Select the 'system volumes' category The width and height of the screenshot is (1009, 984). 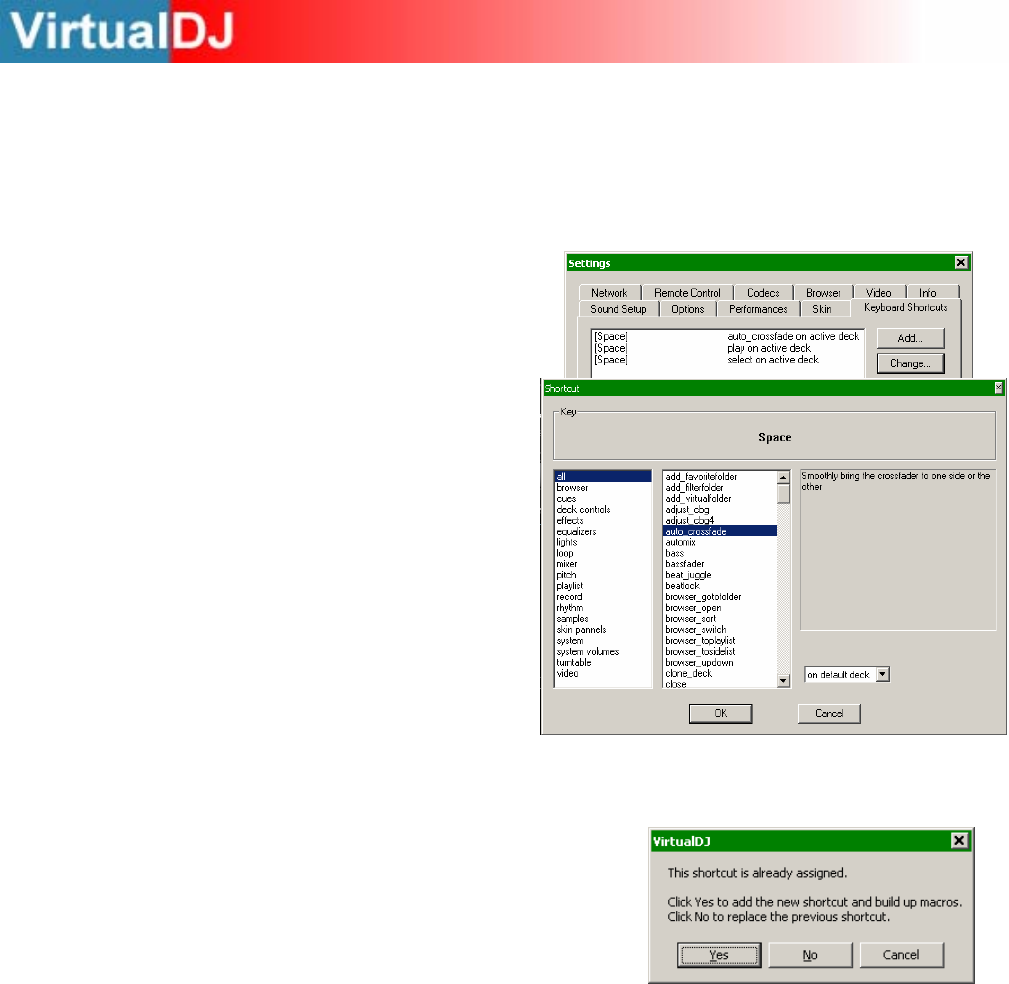[x=602, y=652]
